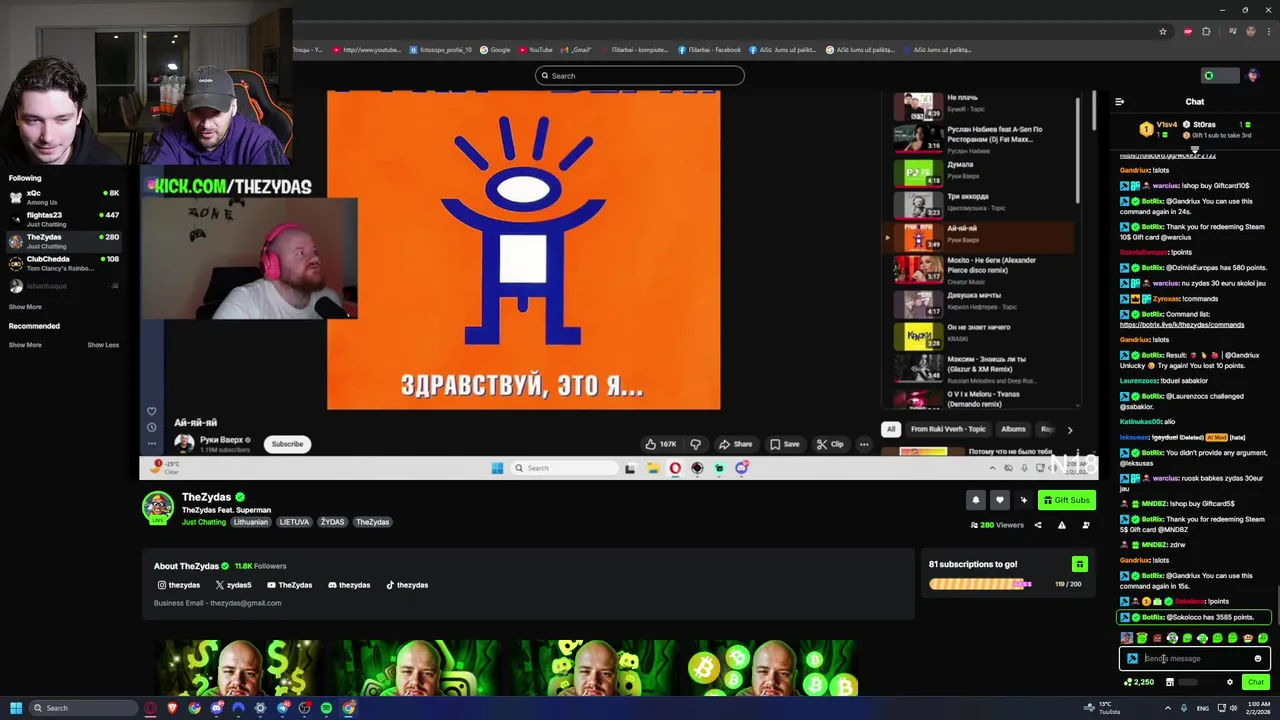Open chat settings gear icon
1280x720 pixels.
[x=1230, y=682]
